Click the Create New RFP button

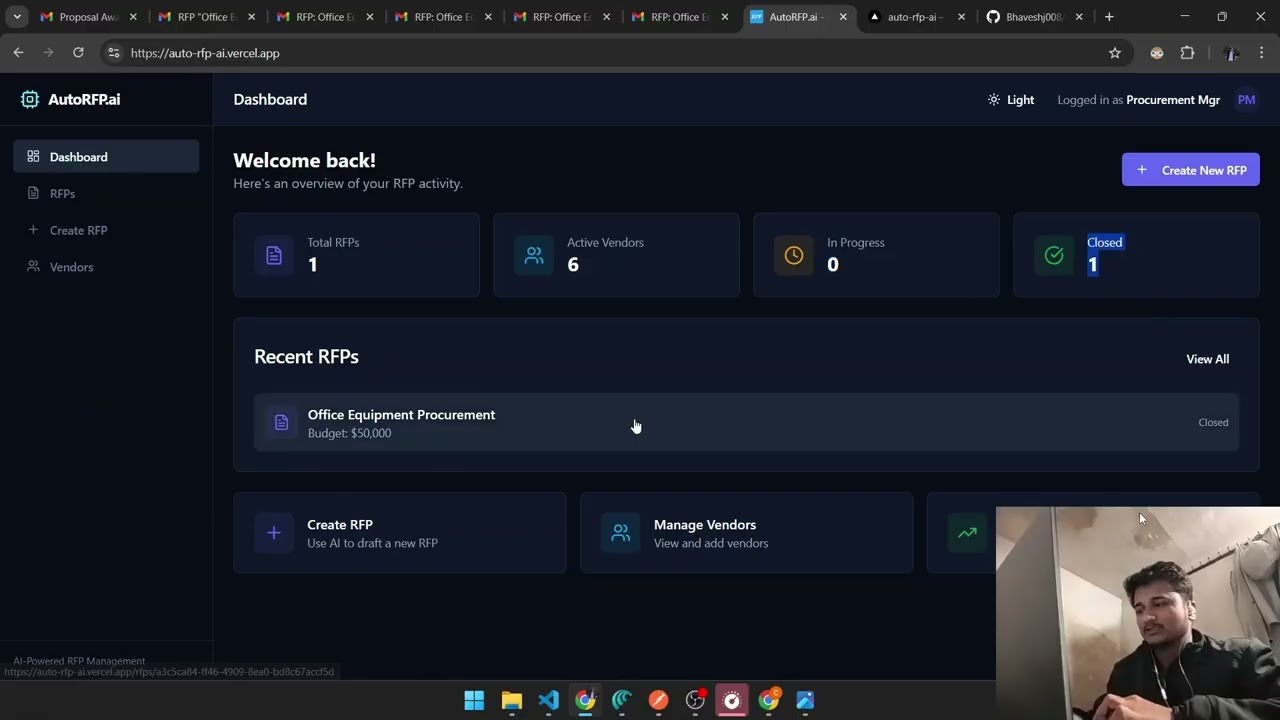1190,170
